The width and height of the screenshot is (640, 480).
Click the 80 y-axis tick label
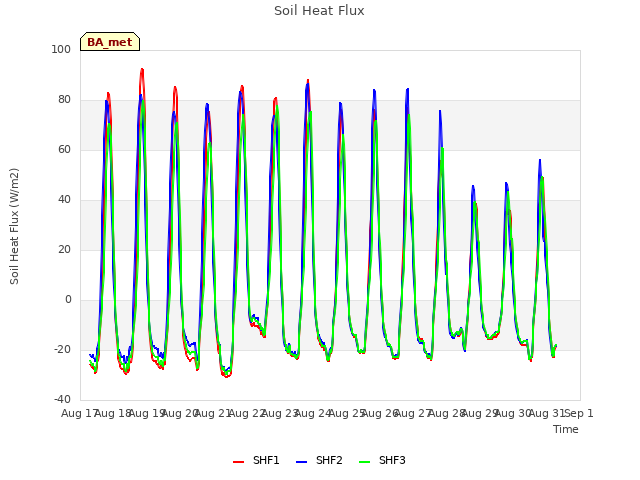point(64,100)
